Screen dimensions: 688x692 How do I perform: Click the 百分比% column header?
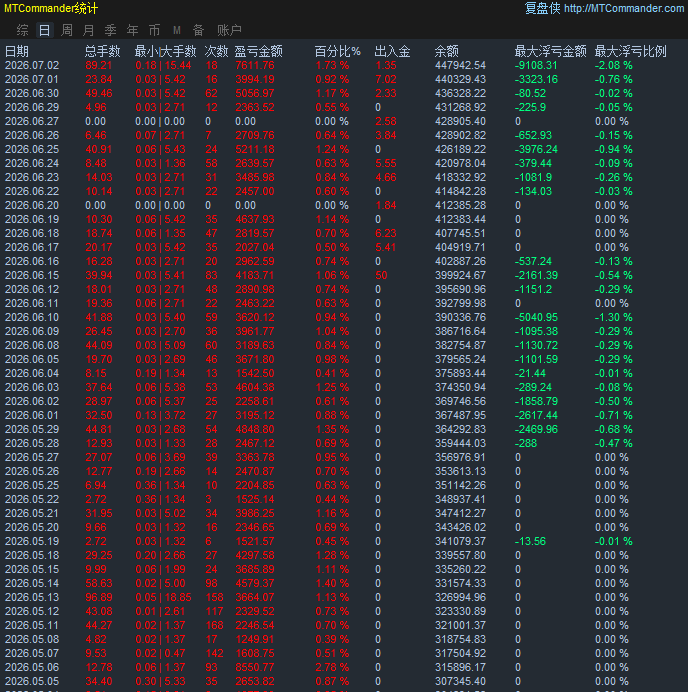point(338,51)
